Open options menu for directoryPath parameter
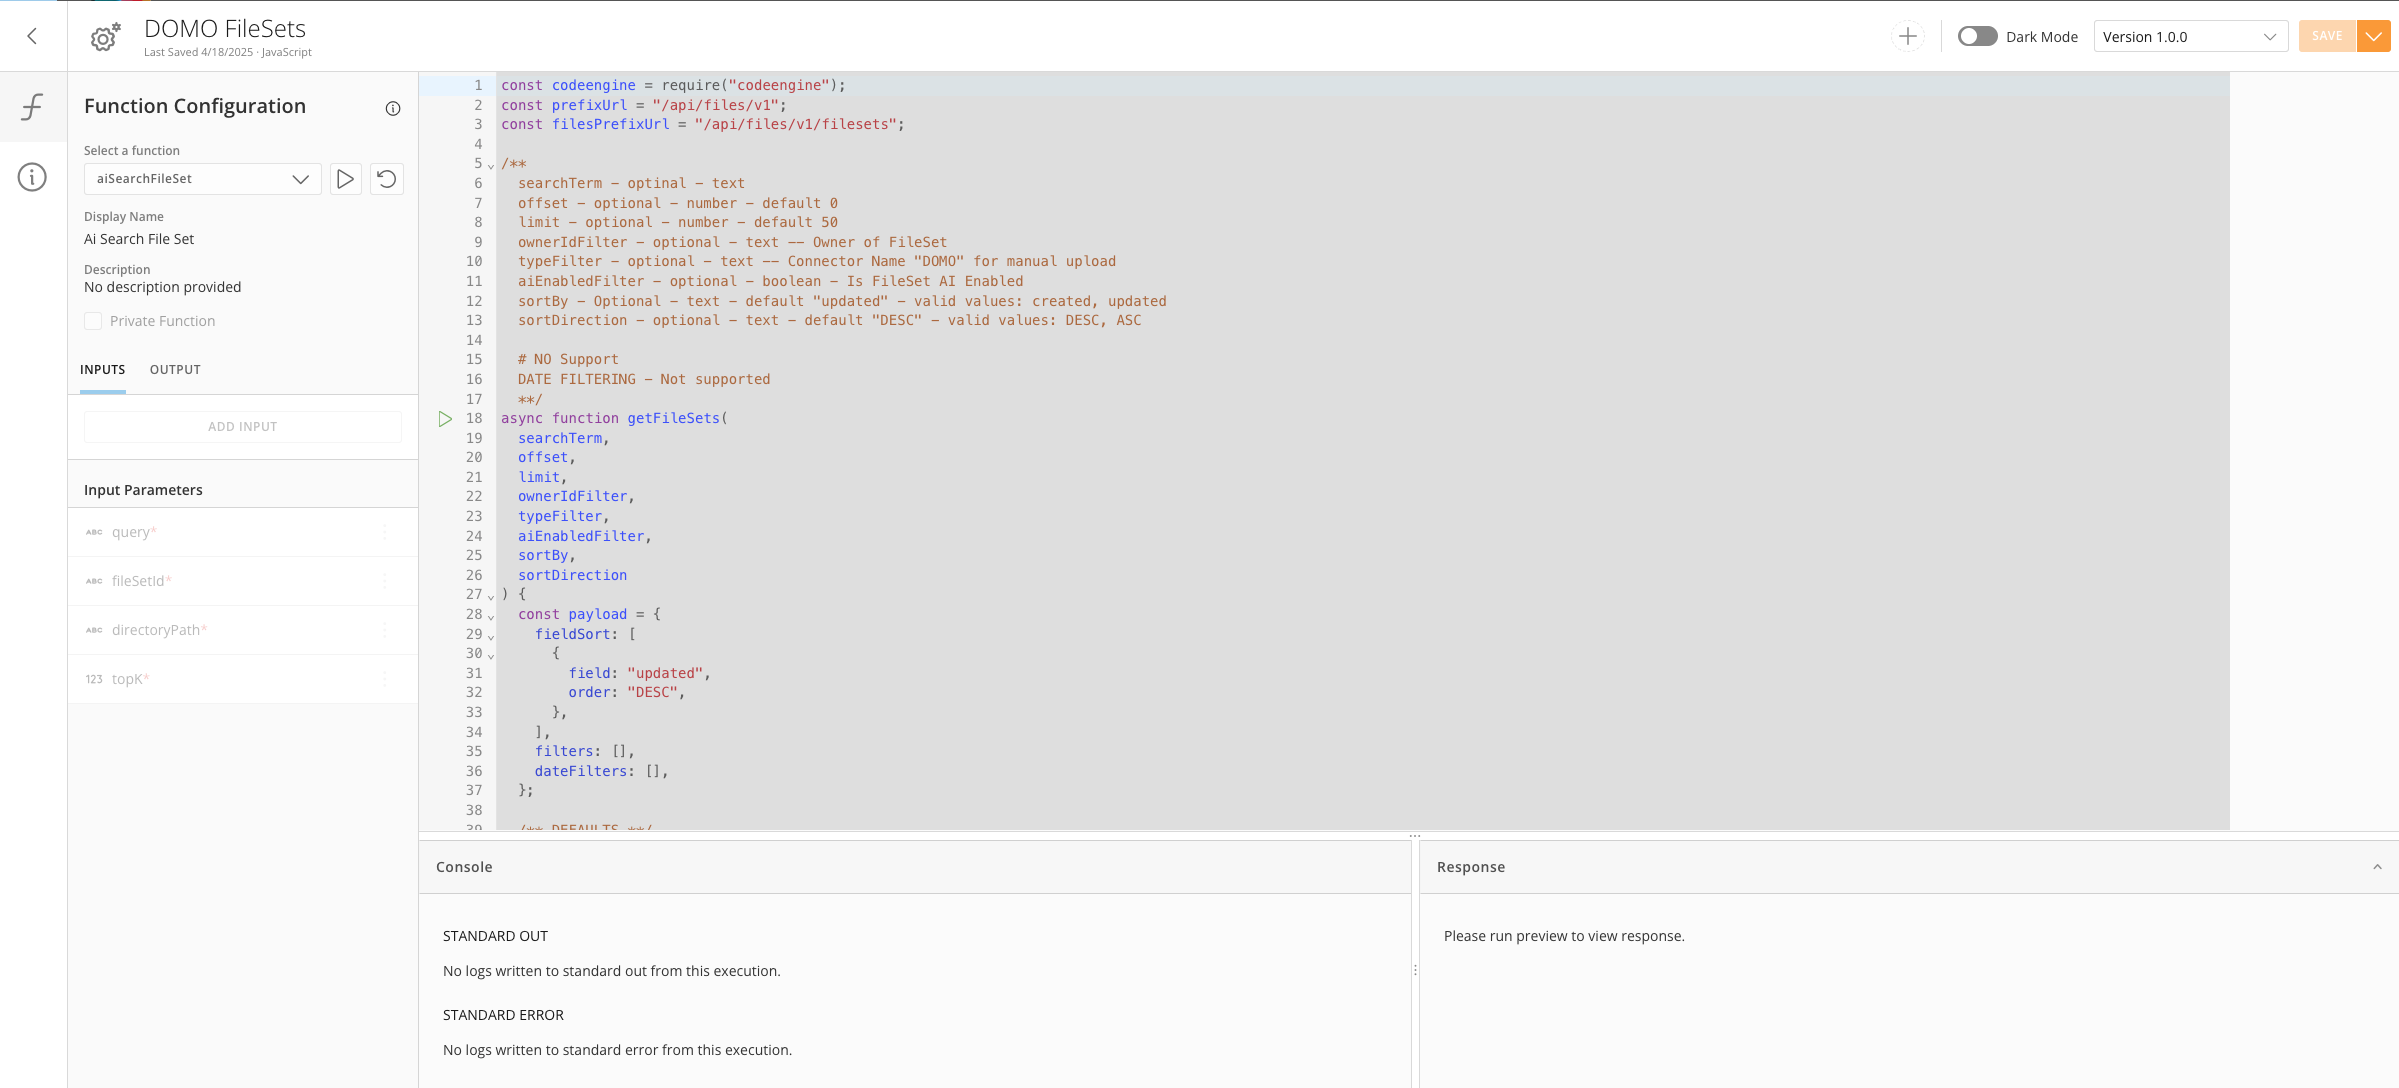The height and width of the screenshot is (1088, 2399). 385,630
